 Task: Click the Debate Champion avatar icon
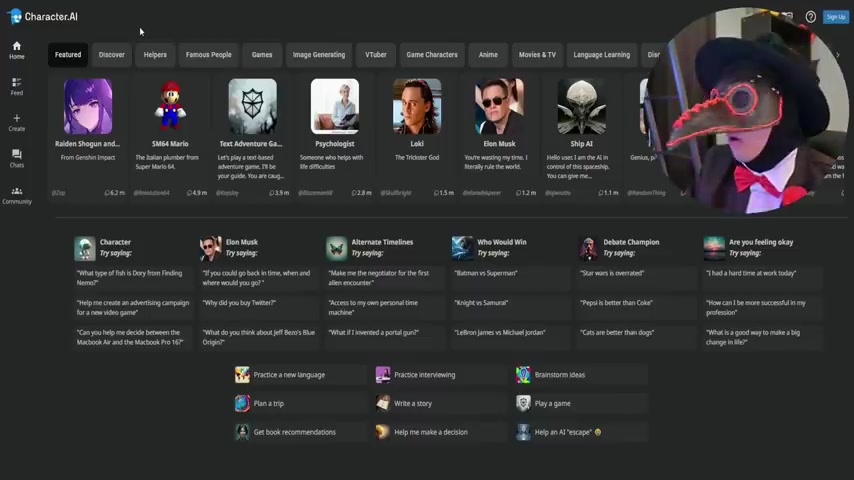tap(588, 248)
